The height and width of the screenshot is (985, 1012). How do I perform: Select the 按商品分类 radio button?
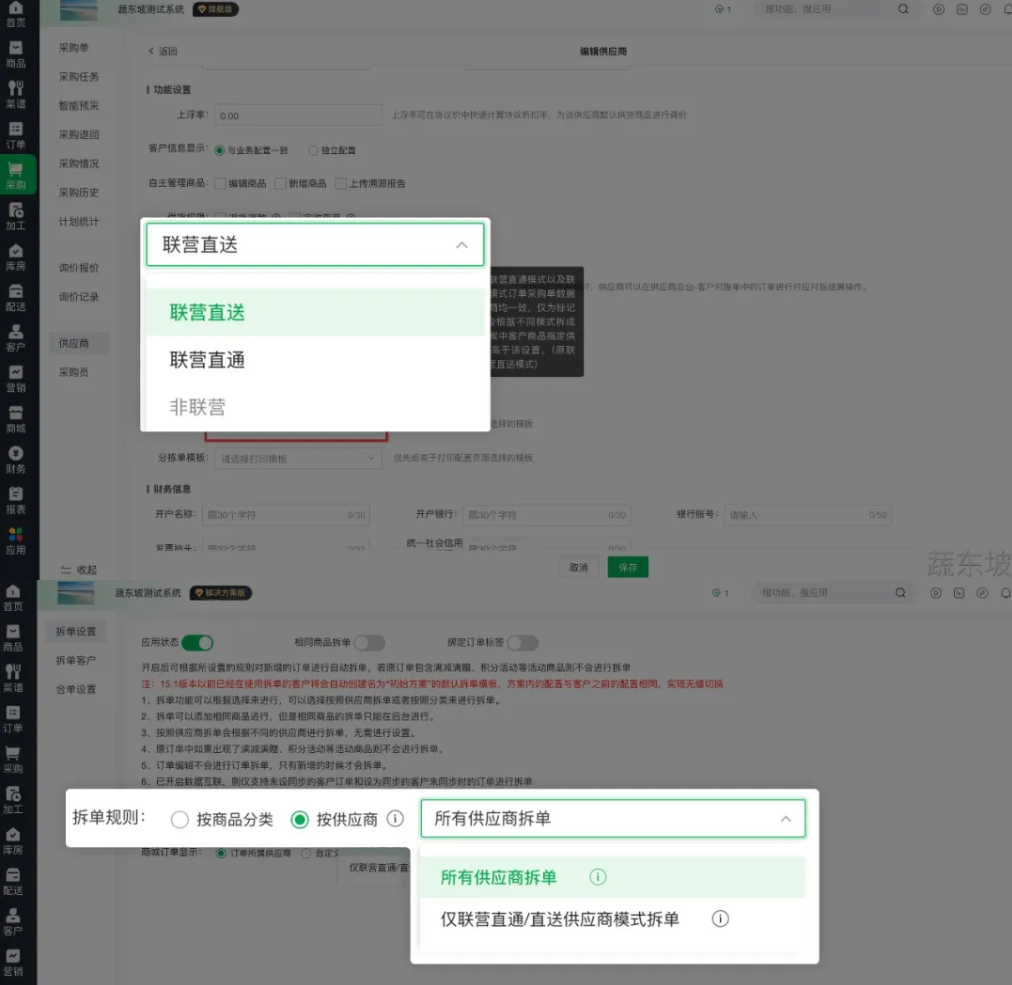point(180,820)
